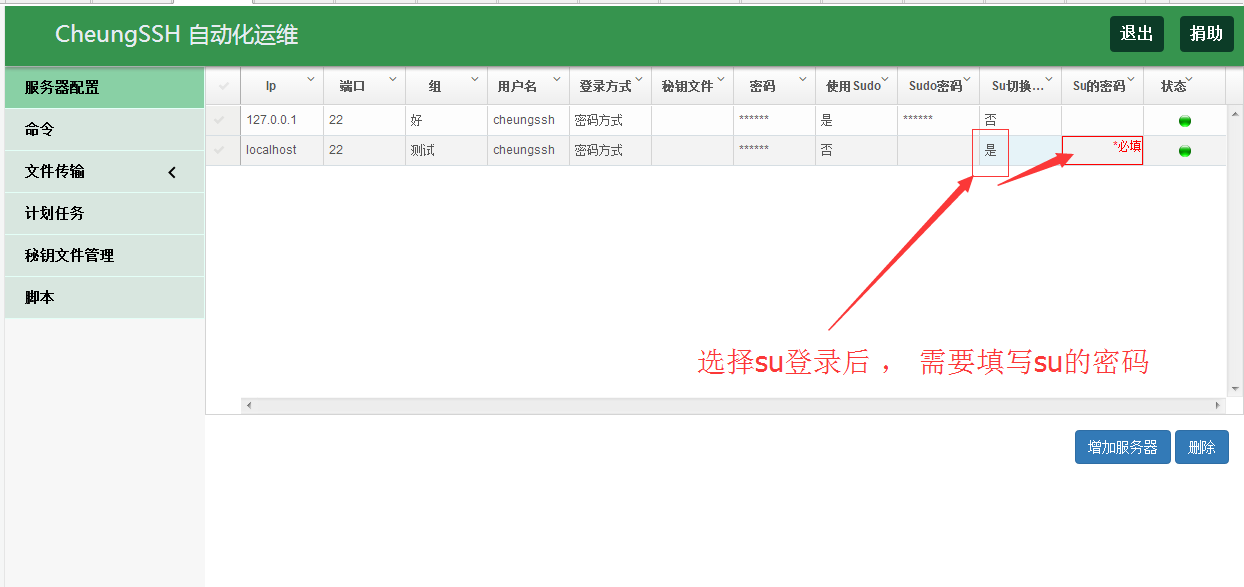
Task: Click the 增加服务器 add server button
Action: click(1123, 447)
